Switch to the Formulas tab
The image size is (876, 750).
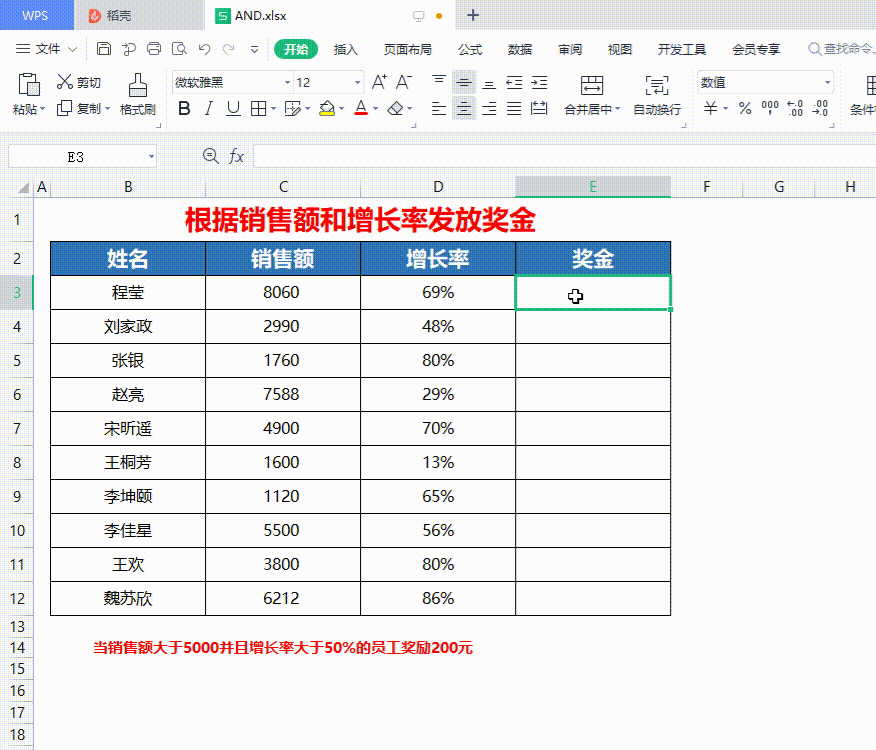pos(470,49)
